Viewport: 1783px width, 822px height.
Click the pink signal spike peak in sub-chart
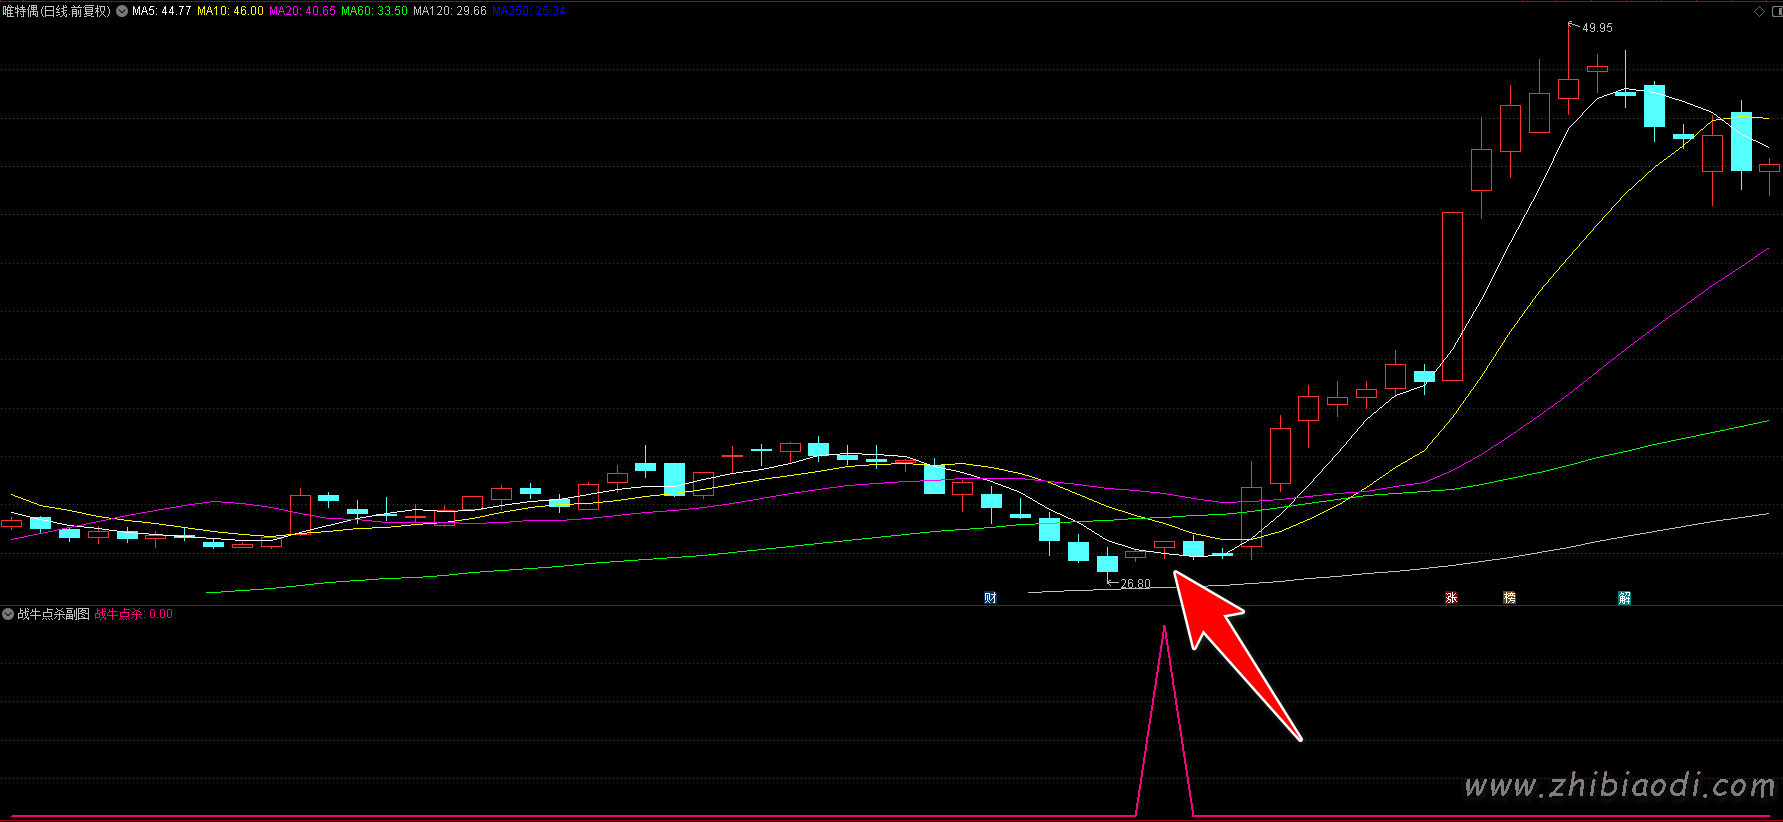(x=1164, y=628)
